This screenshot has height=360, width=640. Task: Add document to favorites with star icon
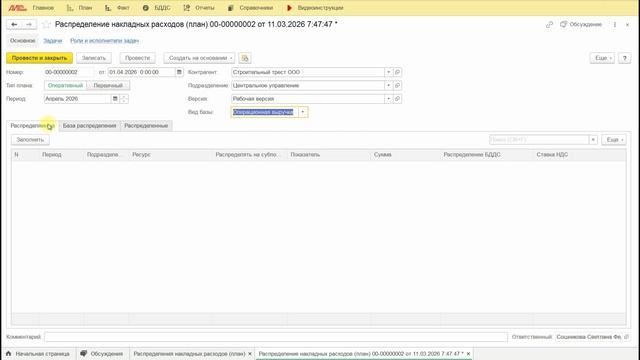(46, 24)
